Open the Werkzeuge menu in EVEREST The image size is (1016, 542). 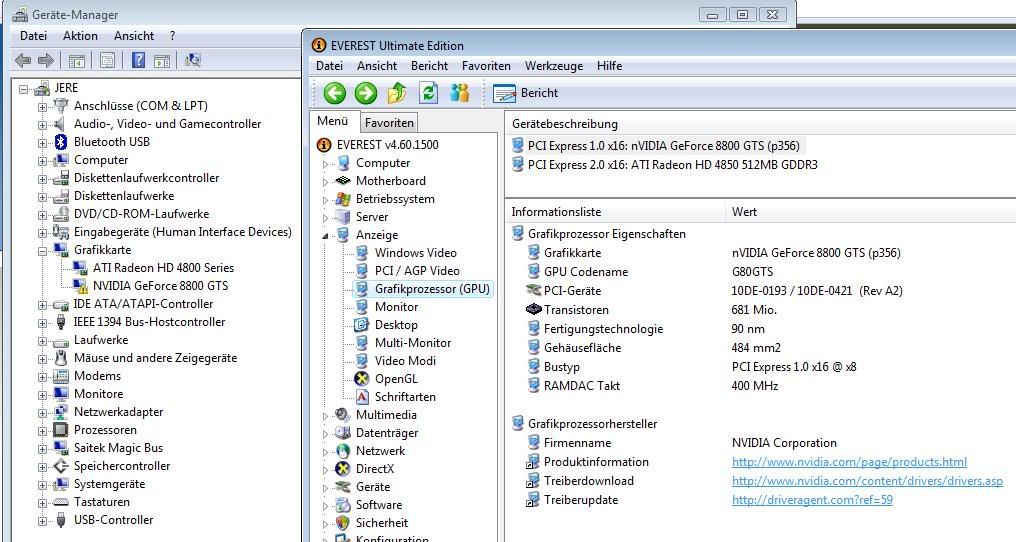553,66
